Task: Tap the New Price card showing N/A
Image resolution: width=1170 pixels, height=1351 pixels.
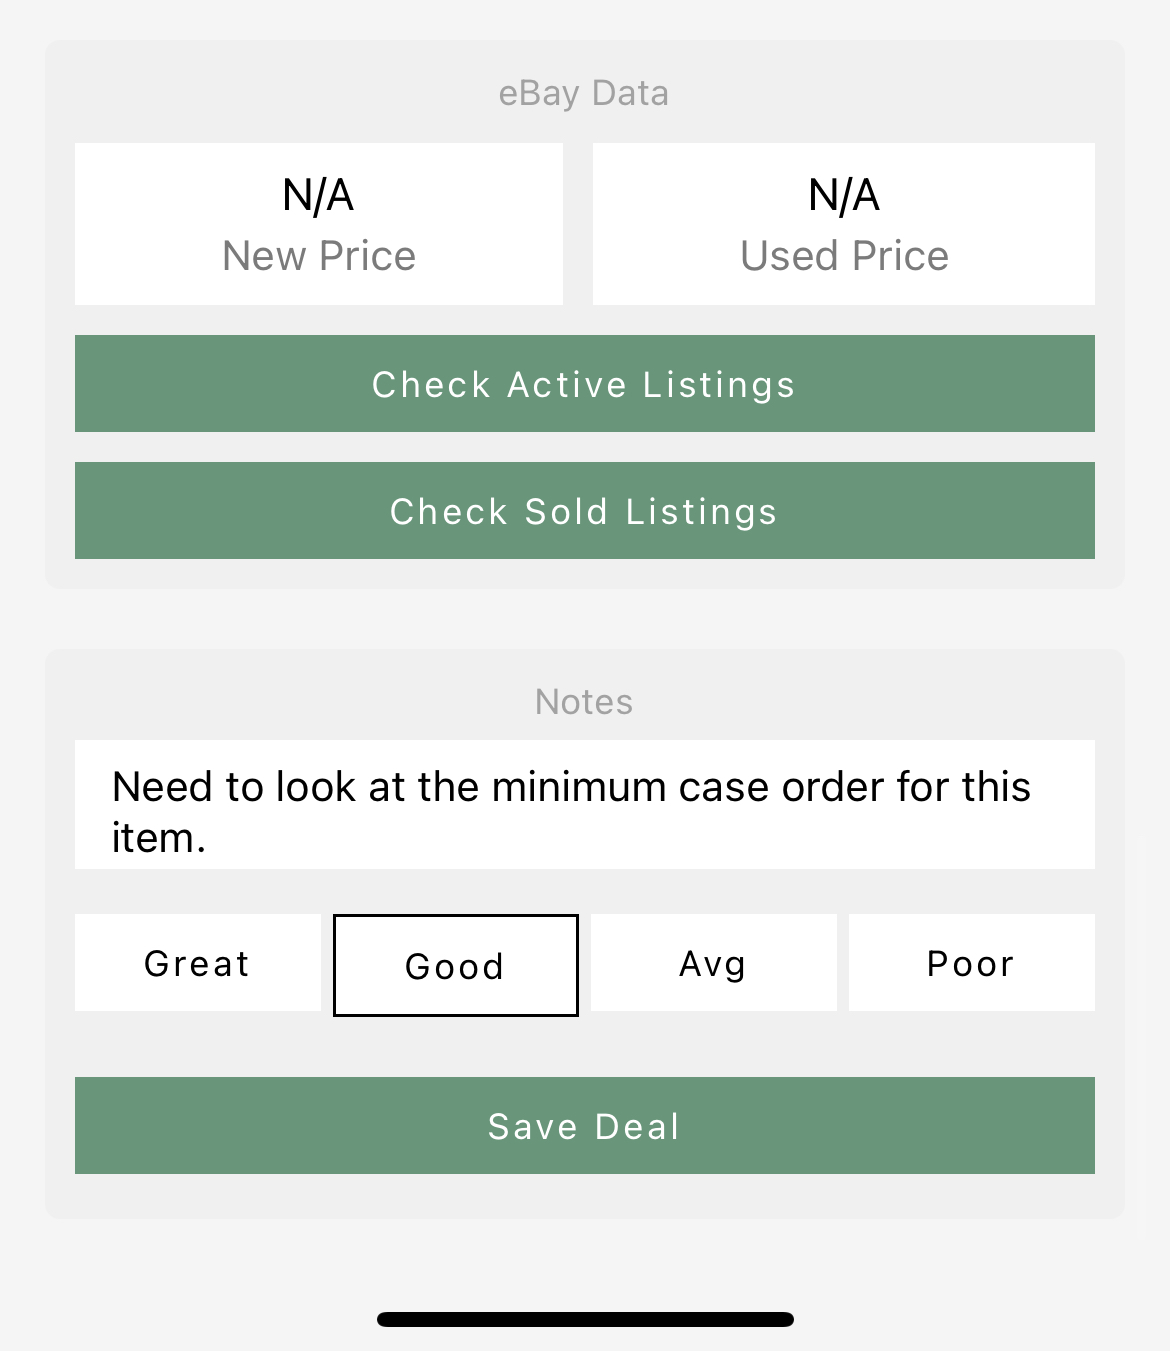Action: coord(318,223)
